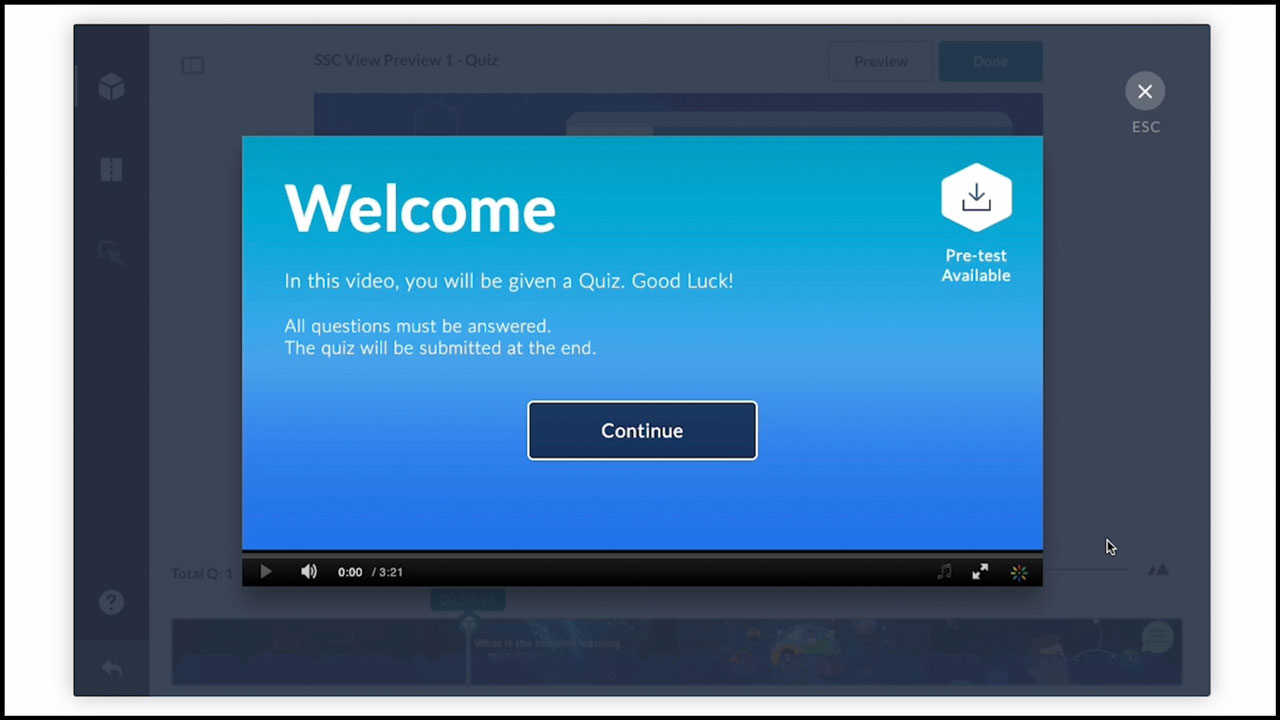Open the cube icon in left sidebar
Screen dimensions: 1280x720
(111, 87)
